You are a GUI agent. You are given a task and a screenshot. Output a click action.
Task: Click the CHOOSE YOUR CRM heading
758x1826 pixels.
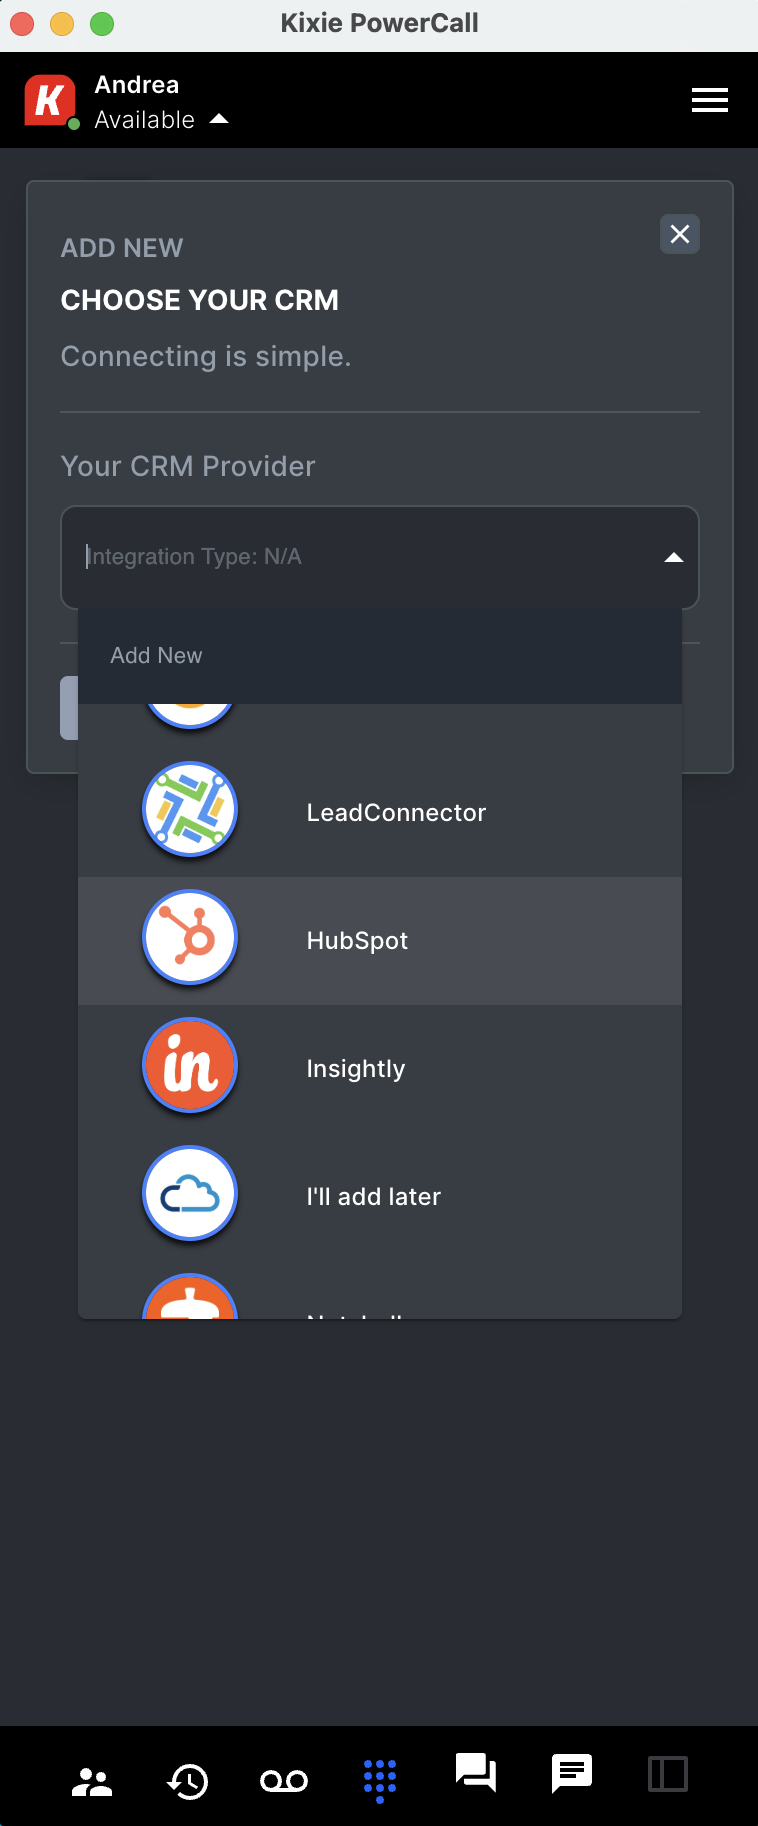pyautogui.click(x=200, y=300)
